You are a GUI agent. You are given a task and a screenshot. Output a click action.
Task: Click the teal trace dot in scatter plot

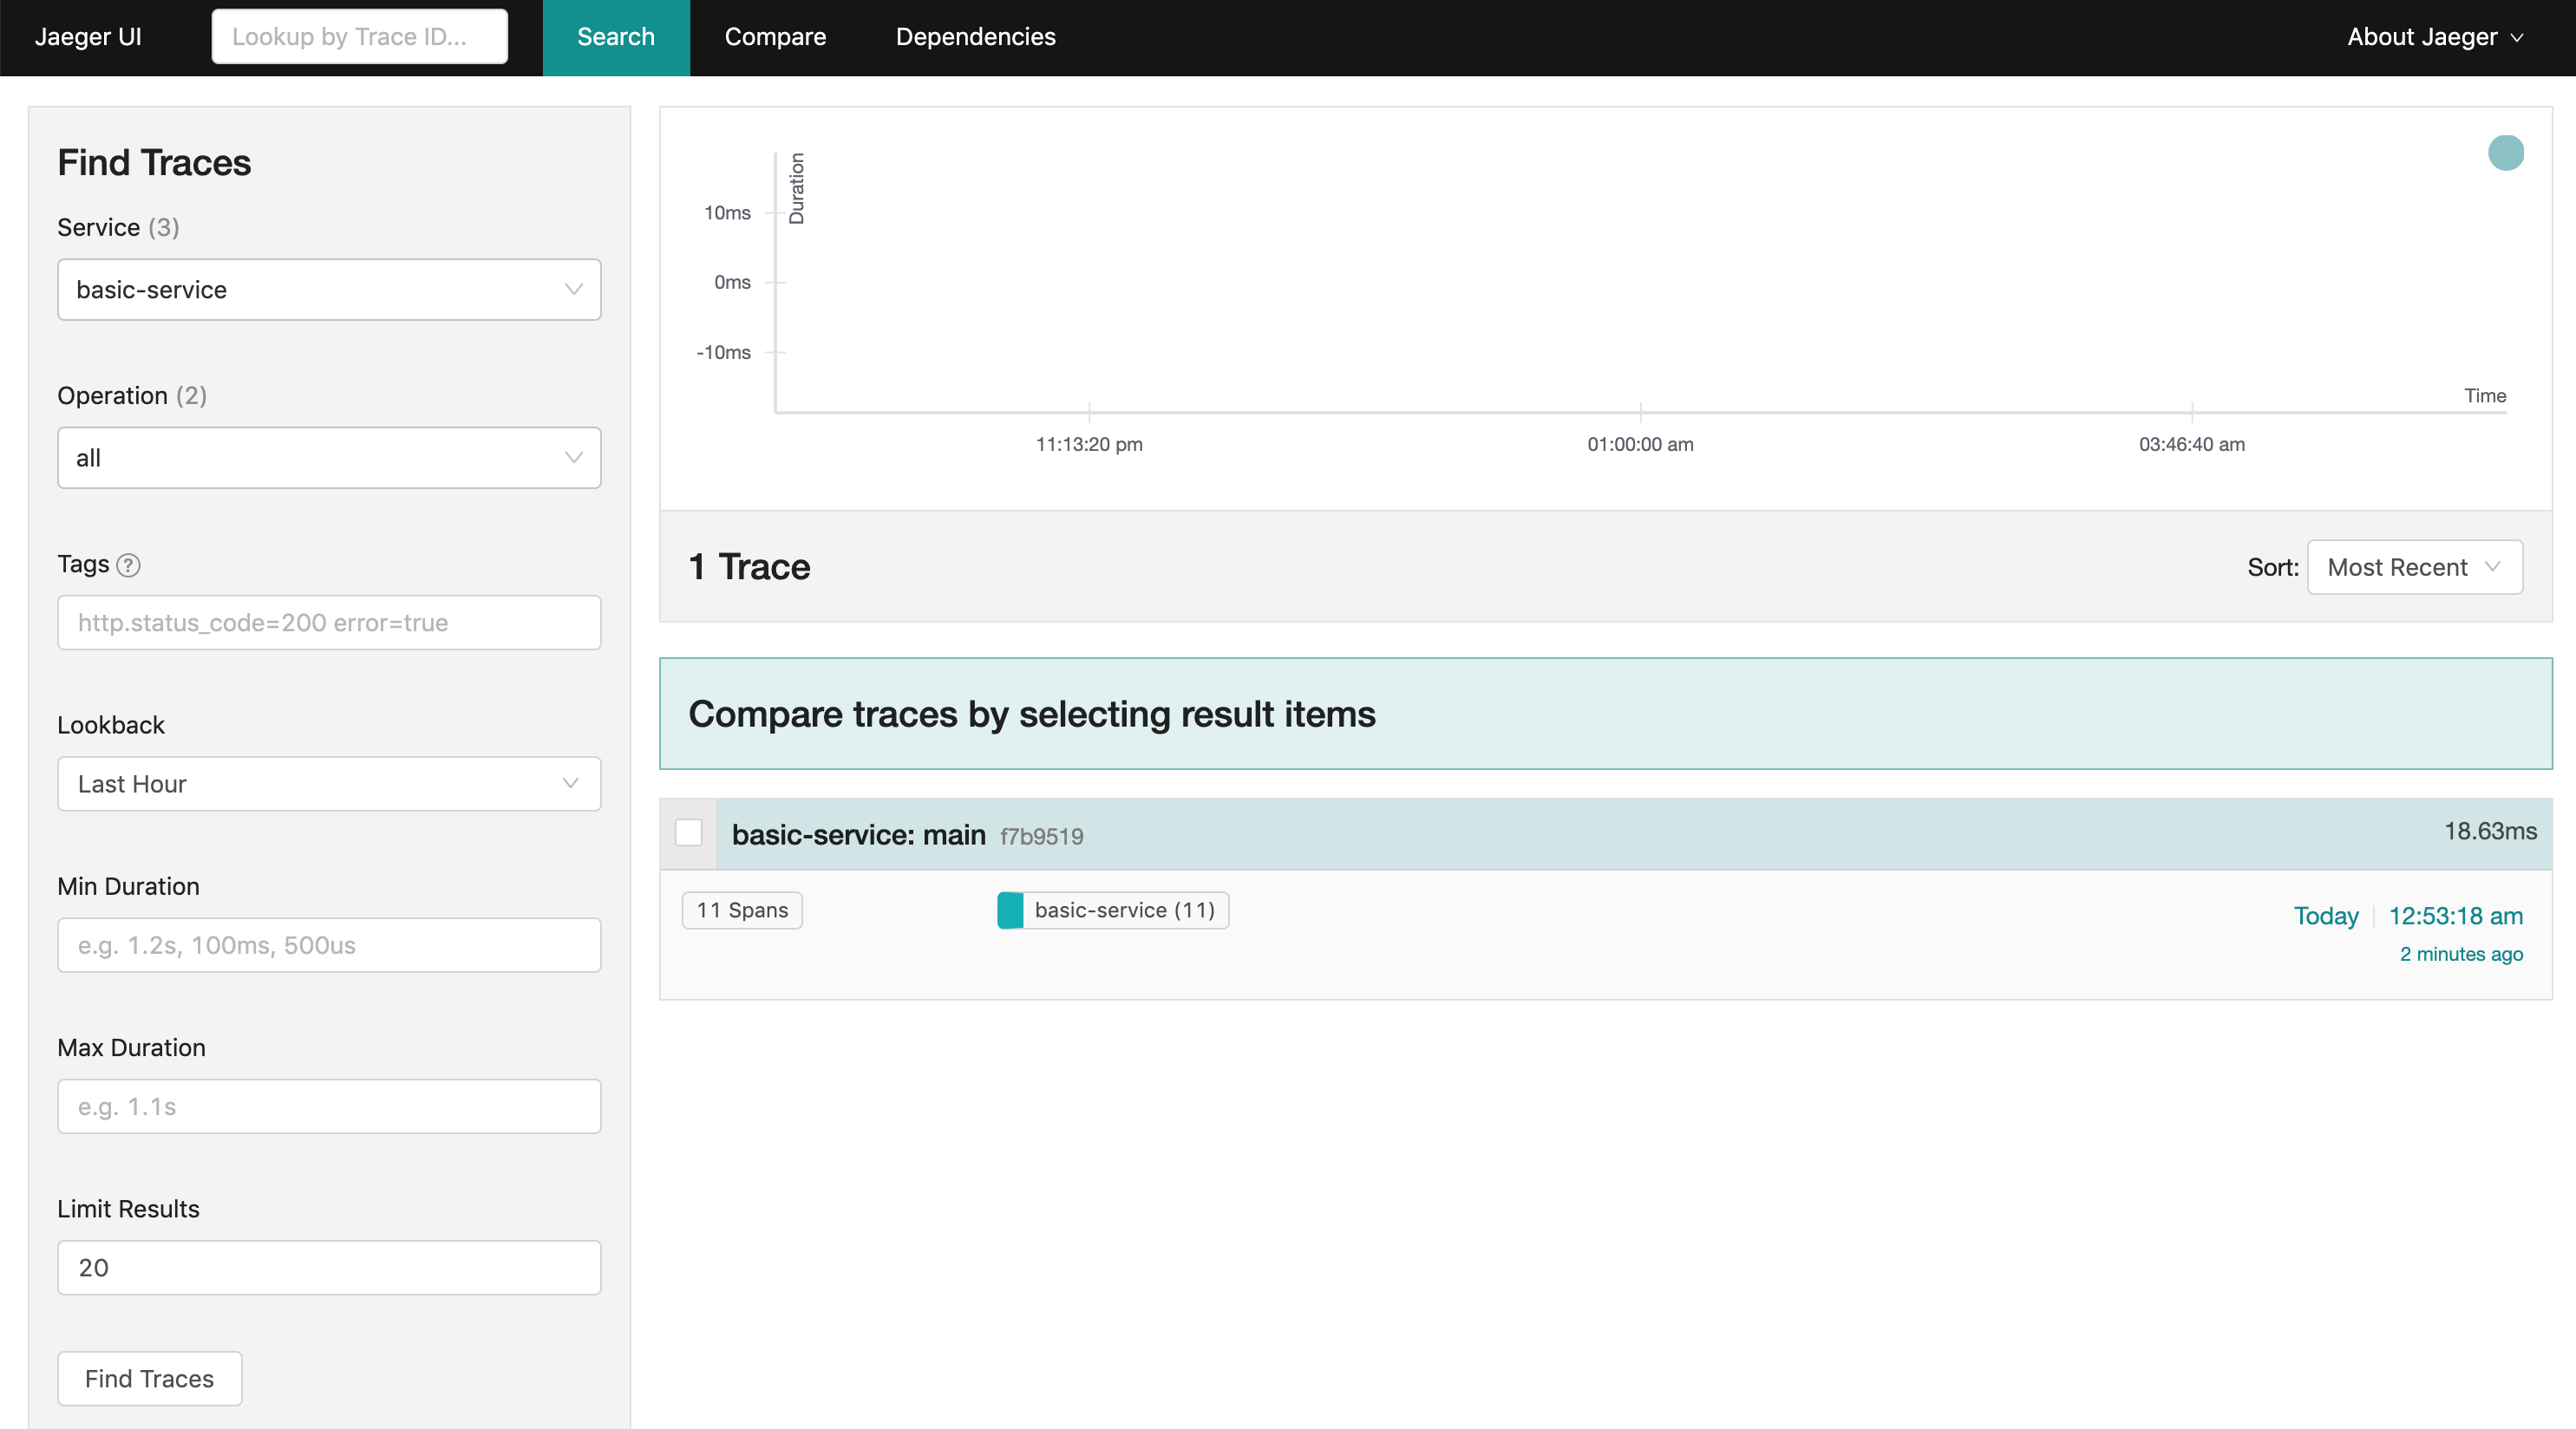2505,153
